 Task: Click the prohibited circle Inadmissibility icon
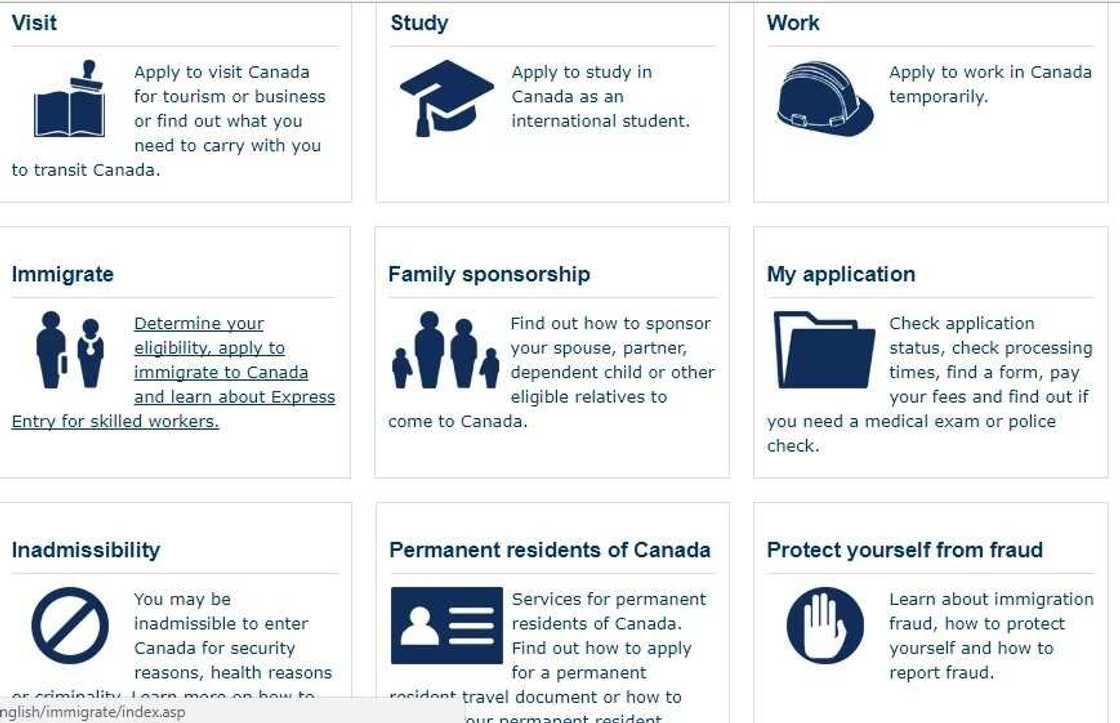[69, 626]
